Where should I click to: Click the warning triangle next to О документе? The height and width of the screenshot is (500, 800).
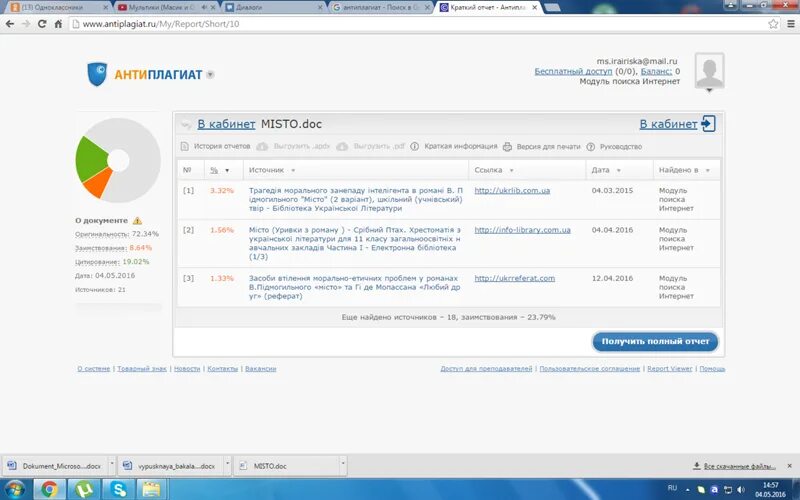[x=137, y=220]
